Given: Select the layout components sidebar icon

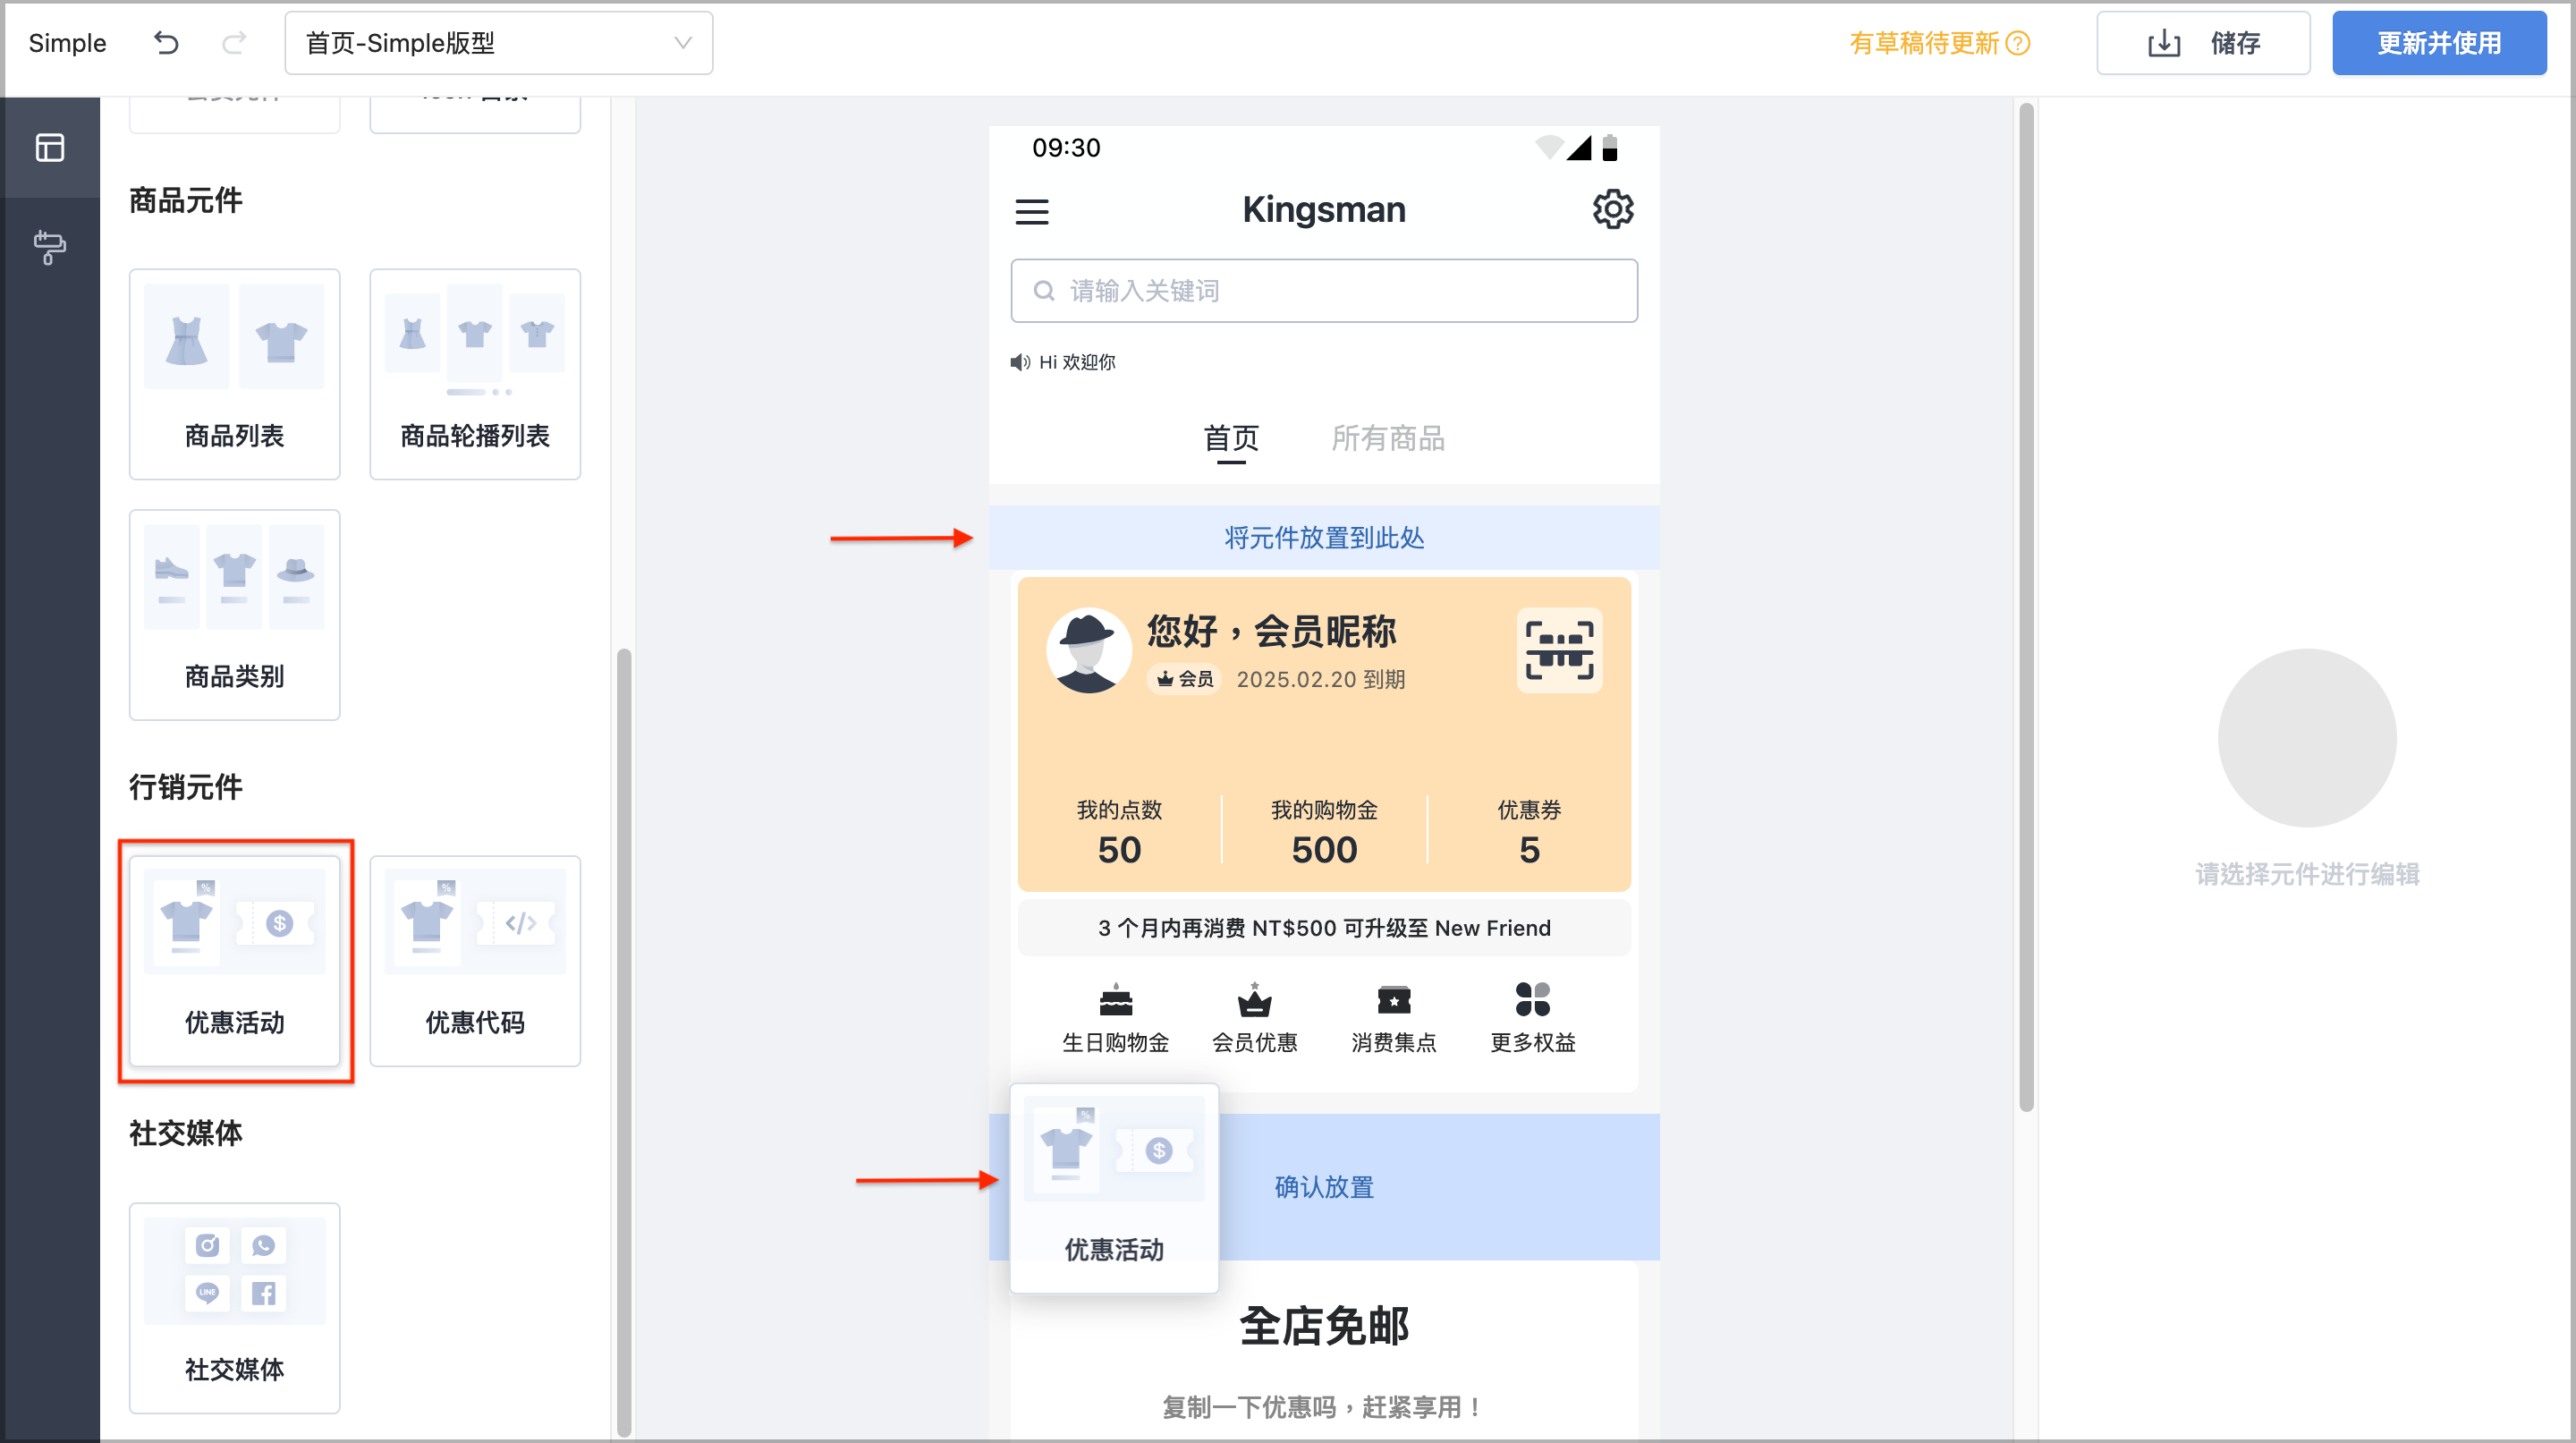Looking at the screenshot, I should pos(50,148).
